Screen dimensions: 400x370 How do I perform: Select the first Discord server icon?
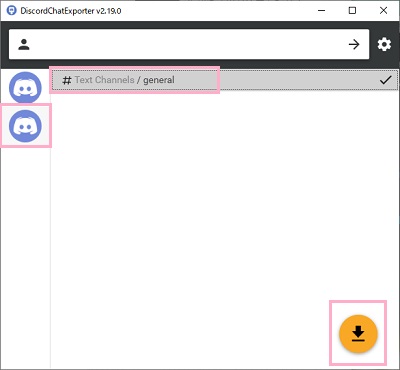tap(25, 88)
